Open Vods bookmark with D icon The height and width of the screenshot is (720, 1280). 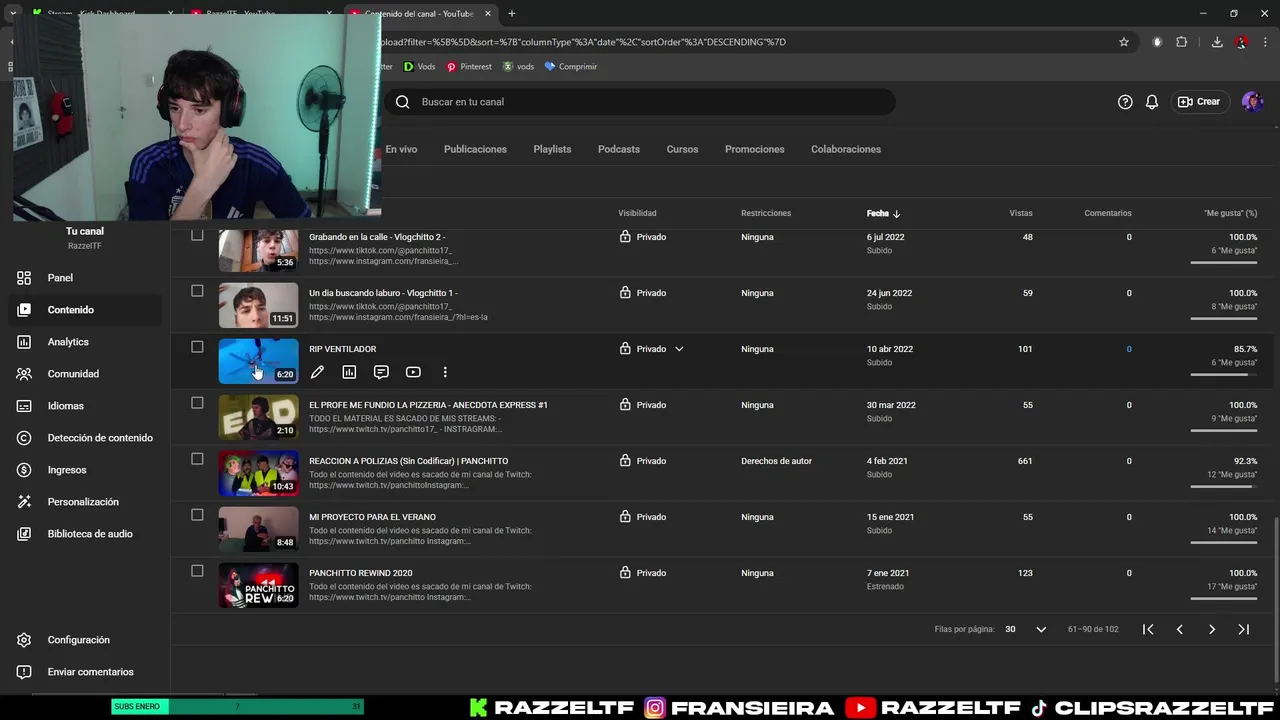coord(420,67)
